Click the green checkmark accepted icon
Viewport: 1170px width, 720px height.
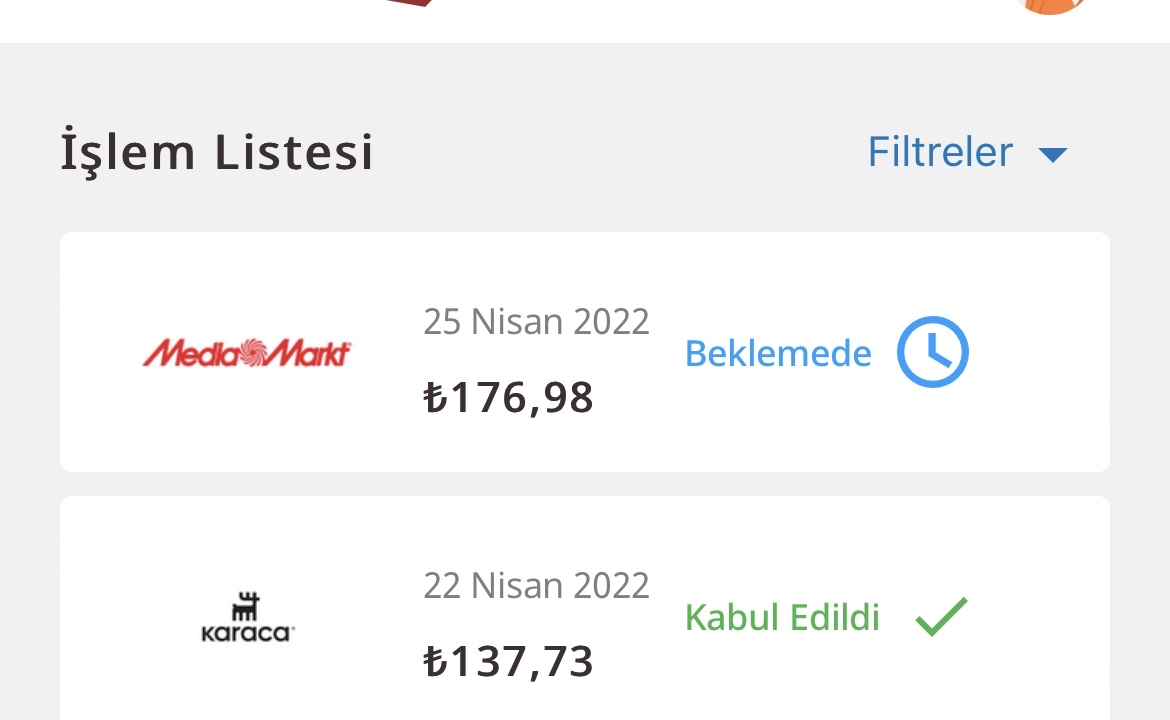[941, 617]
